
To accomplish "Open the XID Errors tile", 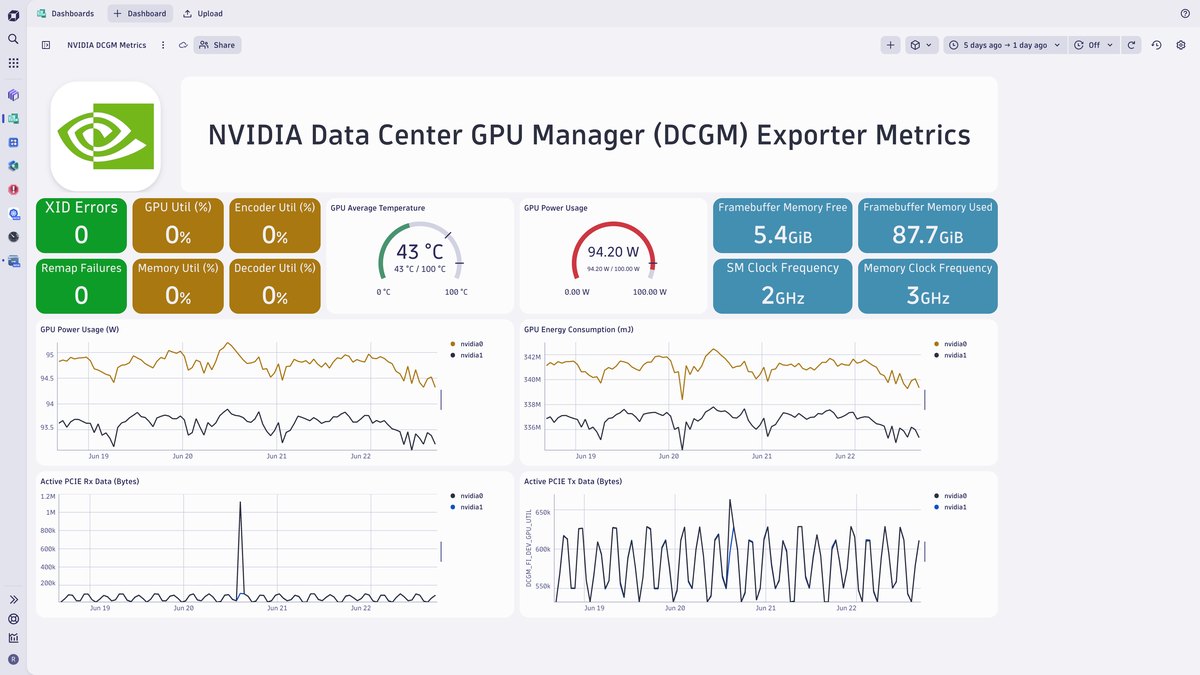I will pyautogui.click(x=81, y=225).
